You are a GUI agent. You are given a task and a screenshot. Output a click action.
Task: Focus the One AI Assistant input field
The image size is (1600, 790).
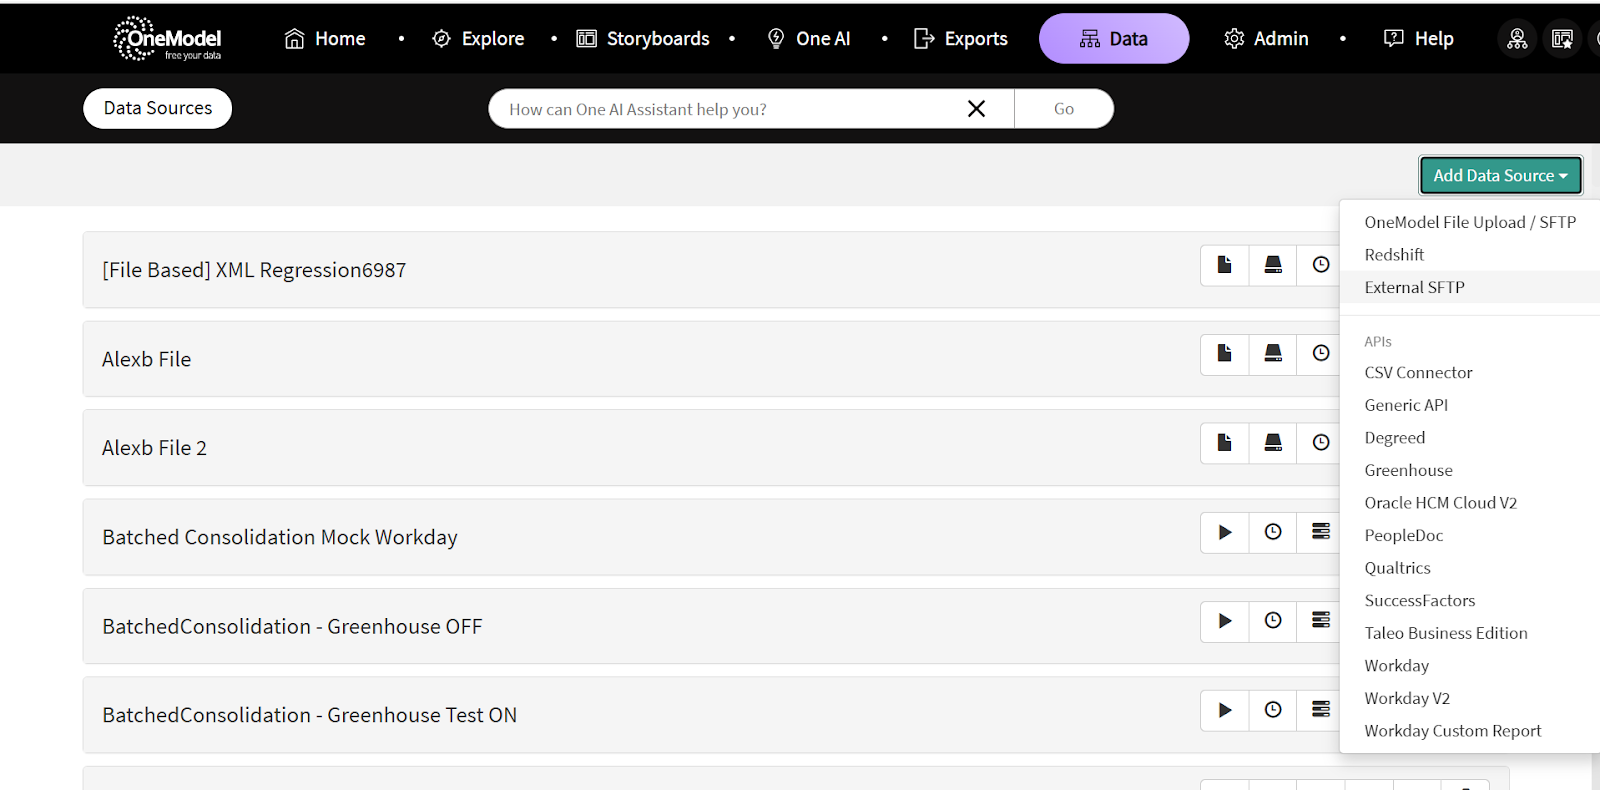point(720,109)
